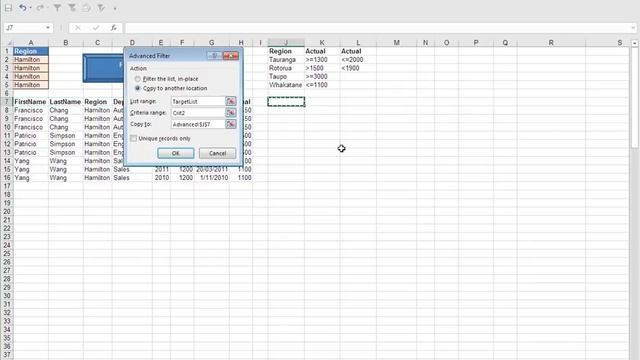Click the 'FirstName' header cell in row 7
The height and width of the screenshot is (360, 640).
pos(31,102)
